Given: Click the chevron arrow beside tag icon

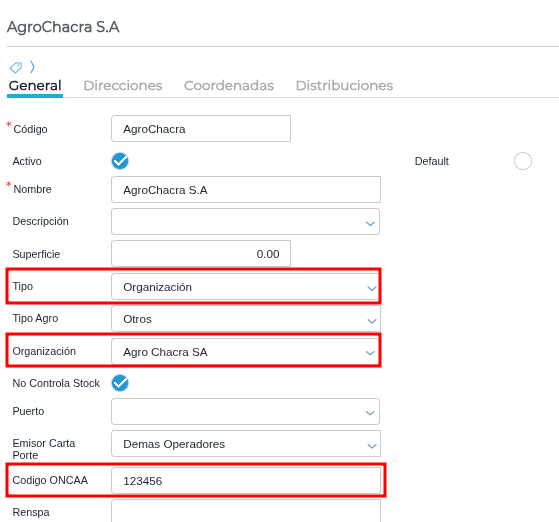Looking at the screenshot, I should 32,67.
